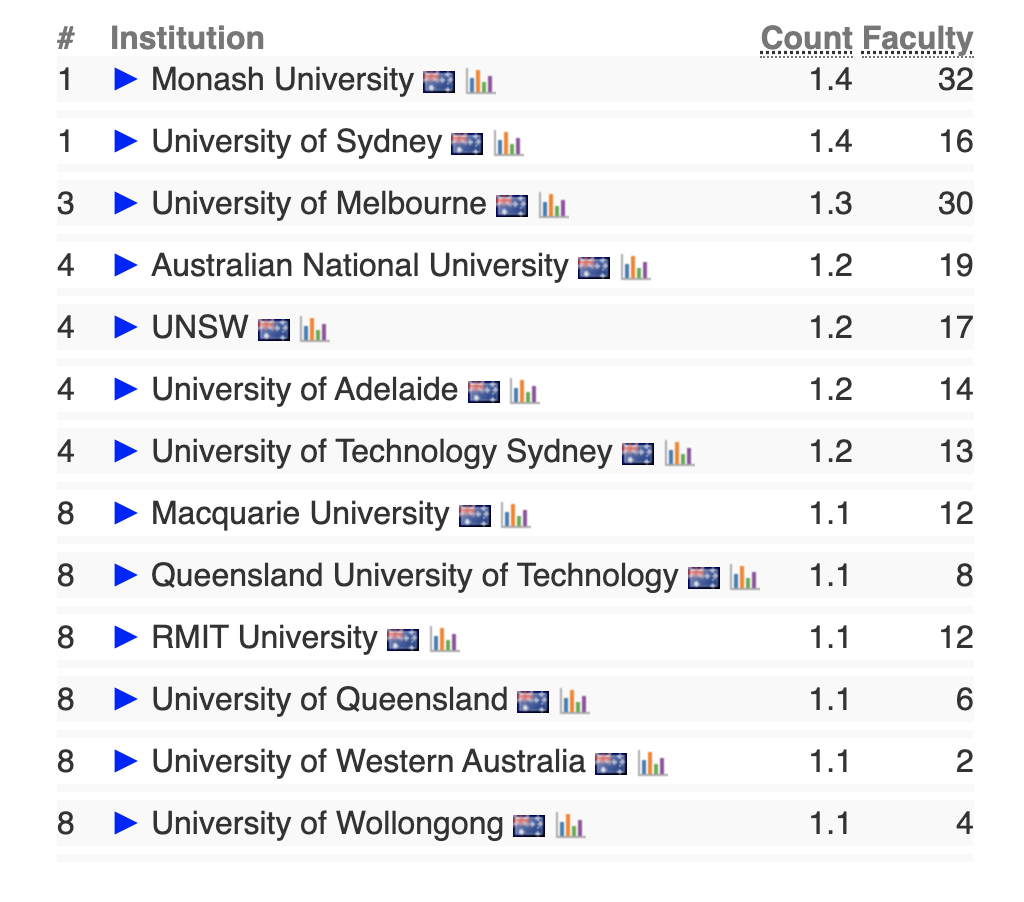Click the chart icon next to University of Melbourne
Screen dimensions: 1024x902
(x=554, y=206)
